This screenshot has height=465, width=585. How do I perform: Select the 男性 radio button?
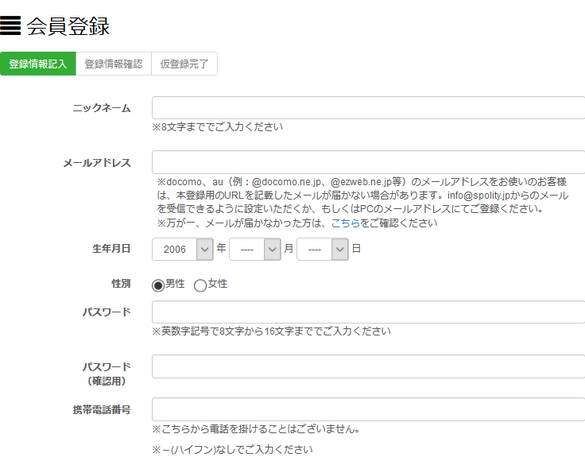coord(158,285)
